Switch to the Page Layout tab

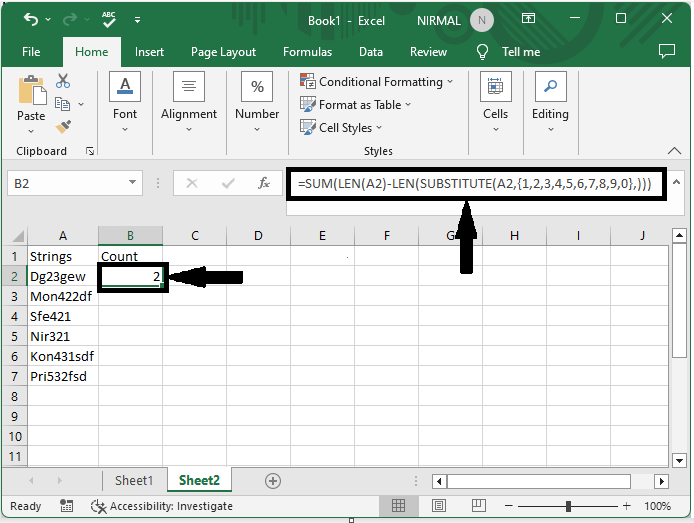coord(223,52)
